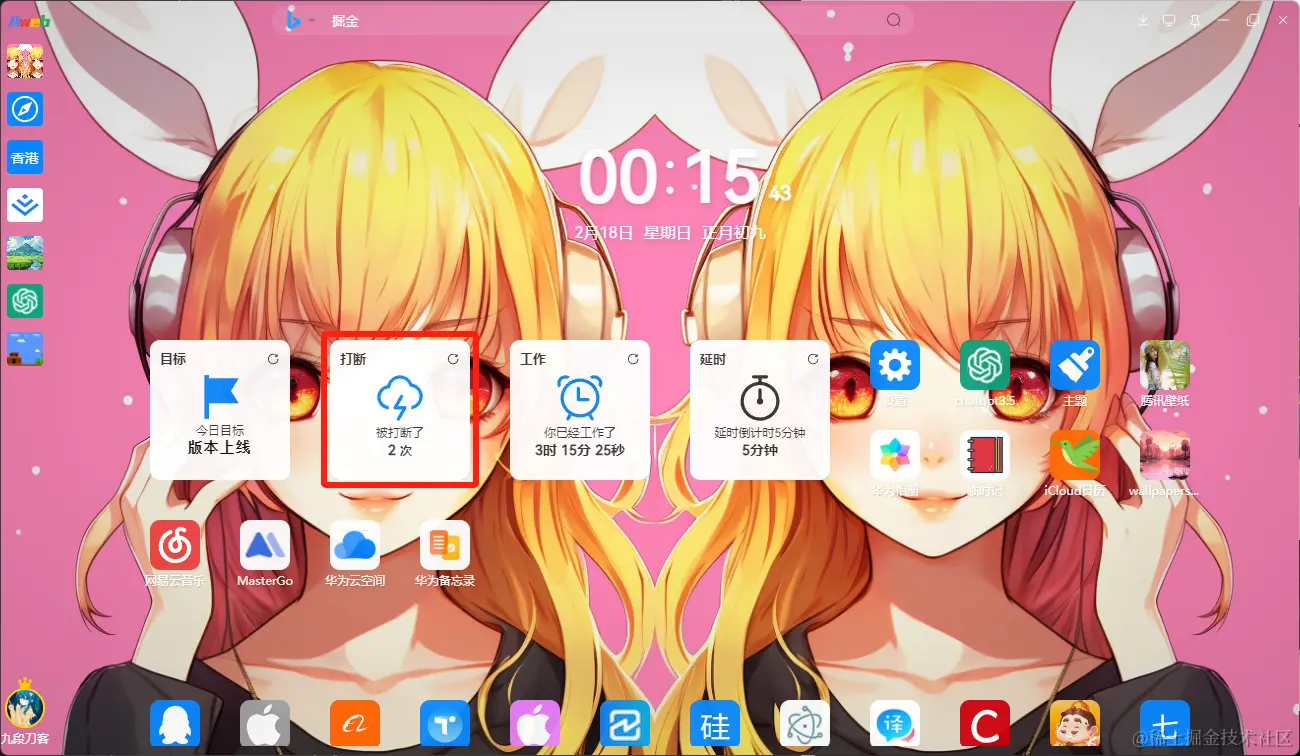The image size is (1300, 756).
Task: Open the gray Apple dock icon
Action: point(265,724)
